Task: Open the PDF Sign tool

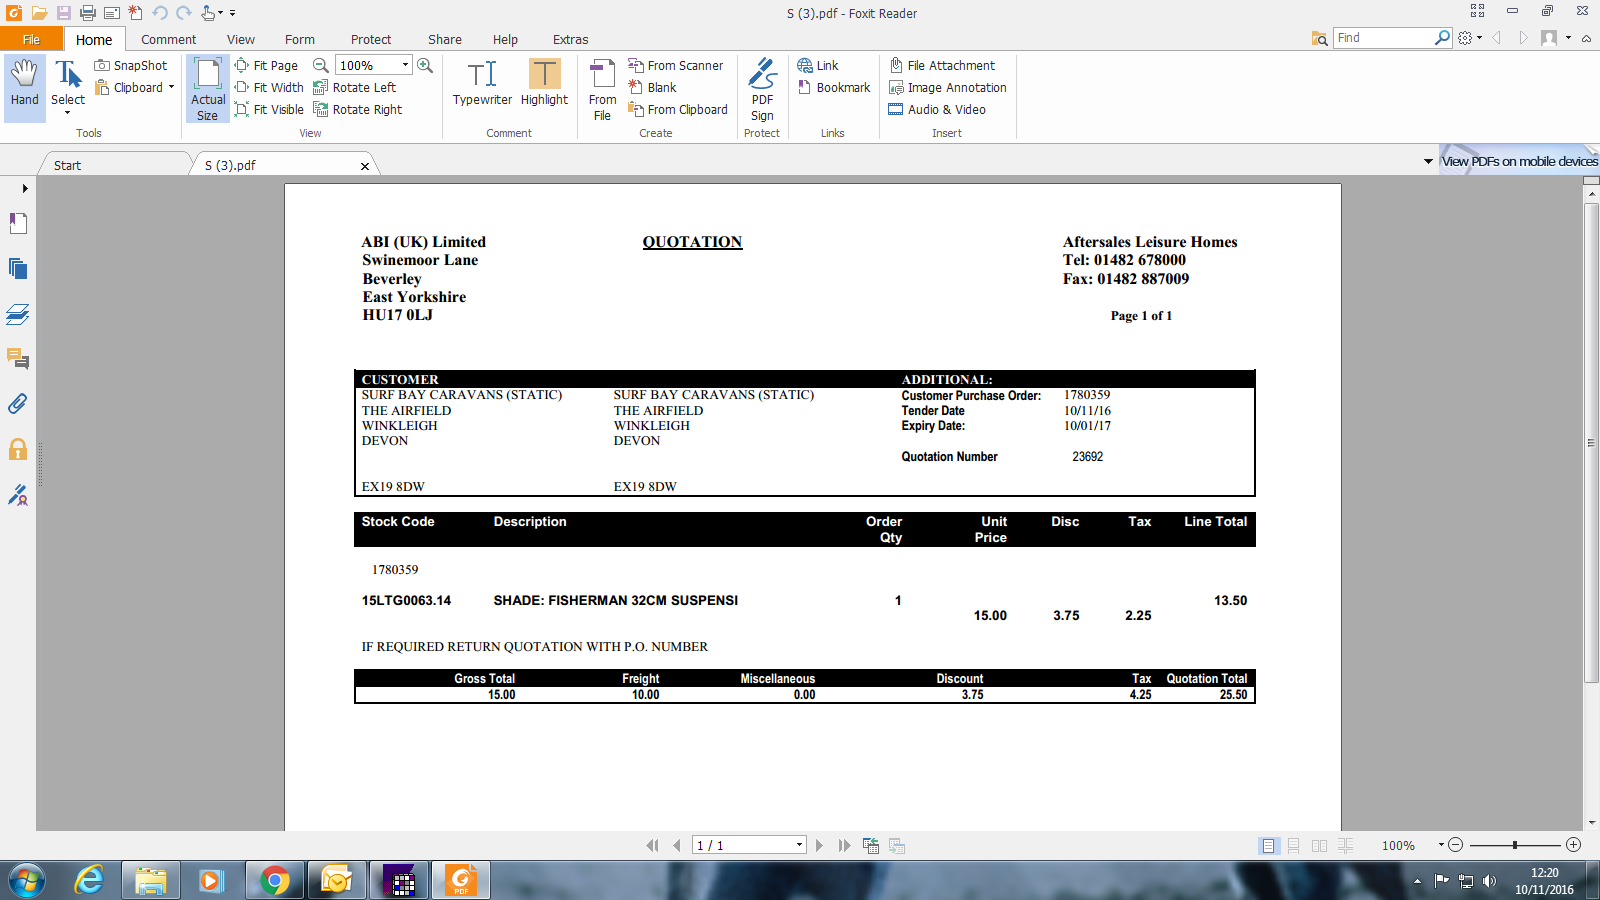Action: pos(762,88)
